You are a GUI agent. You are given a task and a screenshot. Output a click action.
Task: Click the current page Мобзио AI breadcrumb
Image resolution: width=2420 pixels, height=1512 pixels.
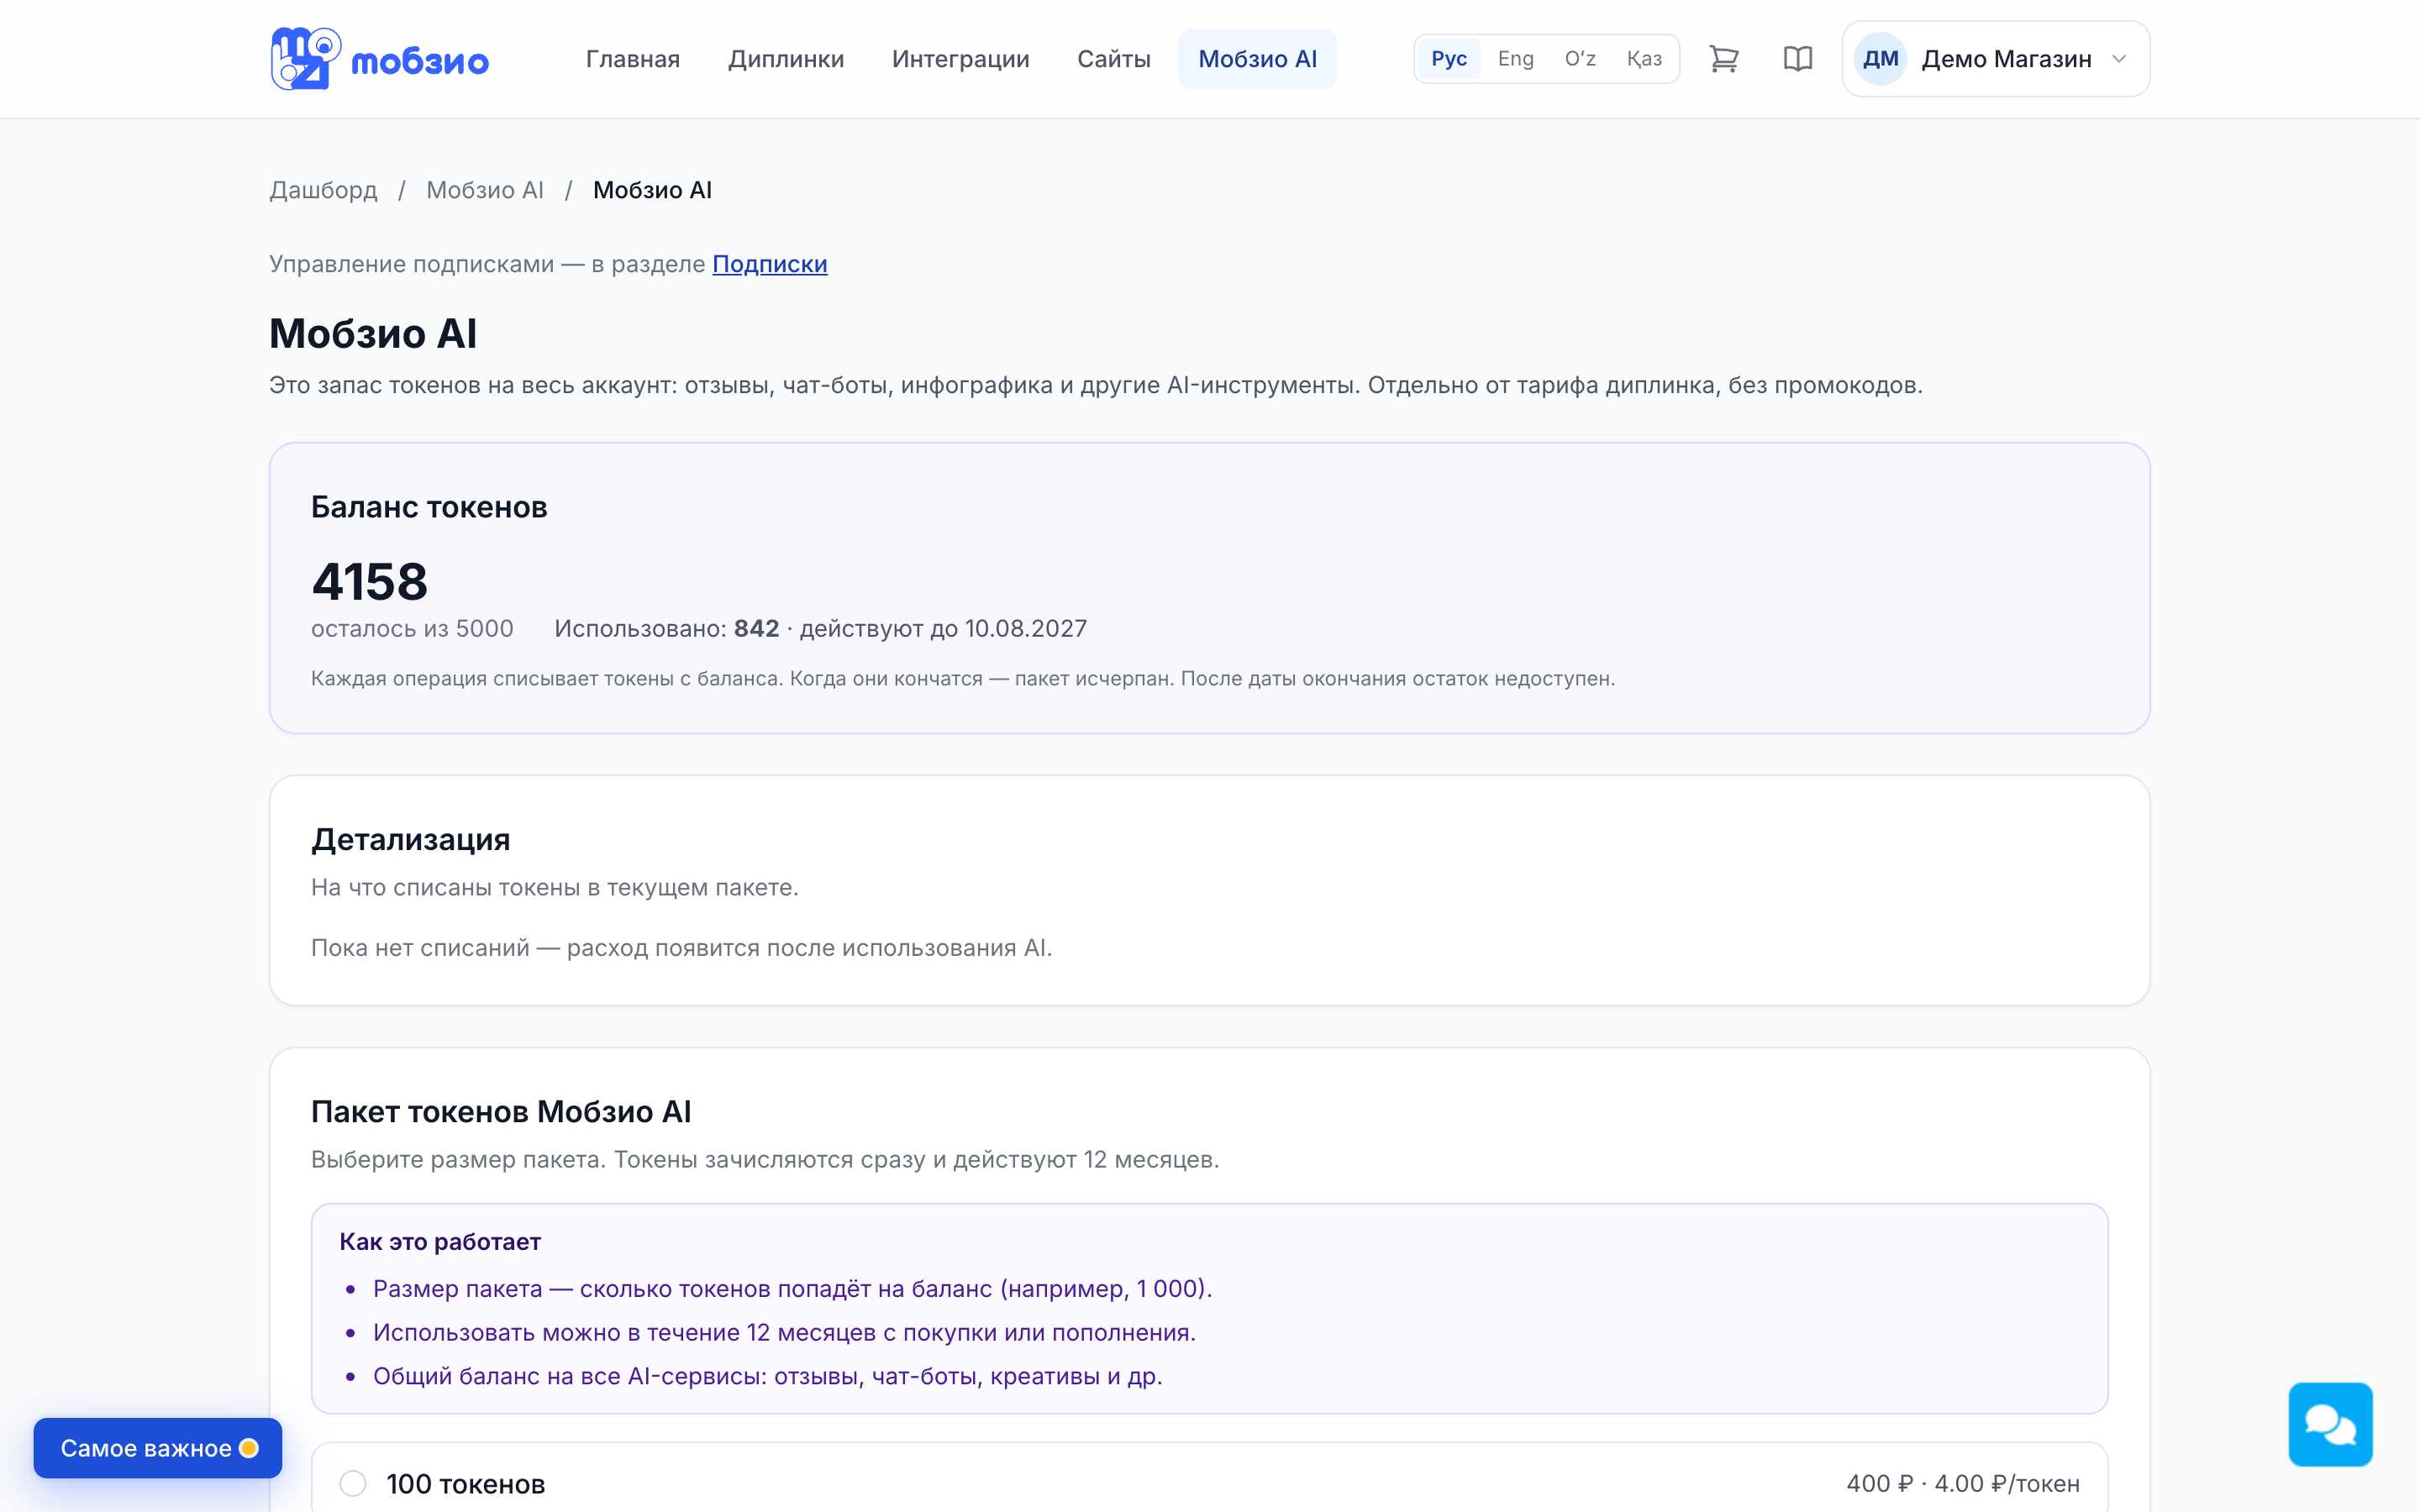(652, 190)
